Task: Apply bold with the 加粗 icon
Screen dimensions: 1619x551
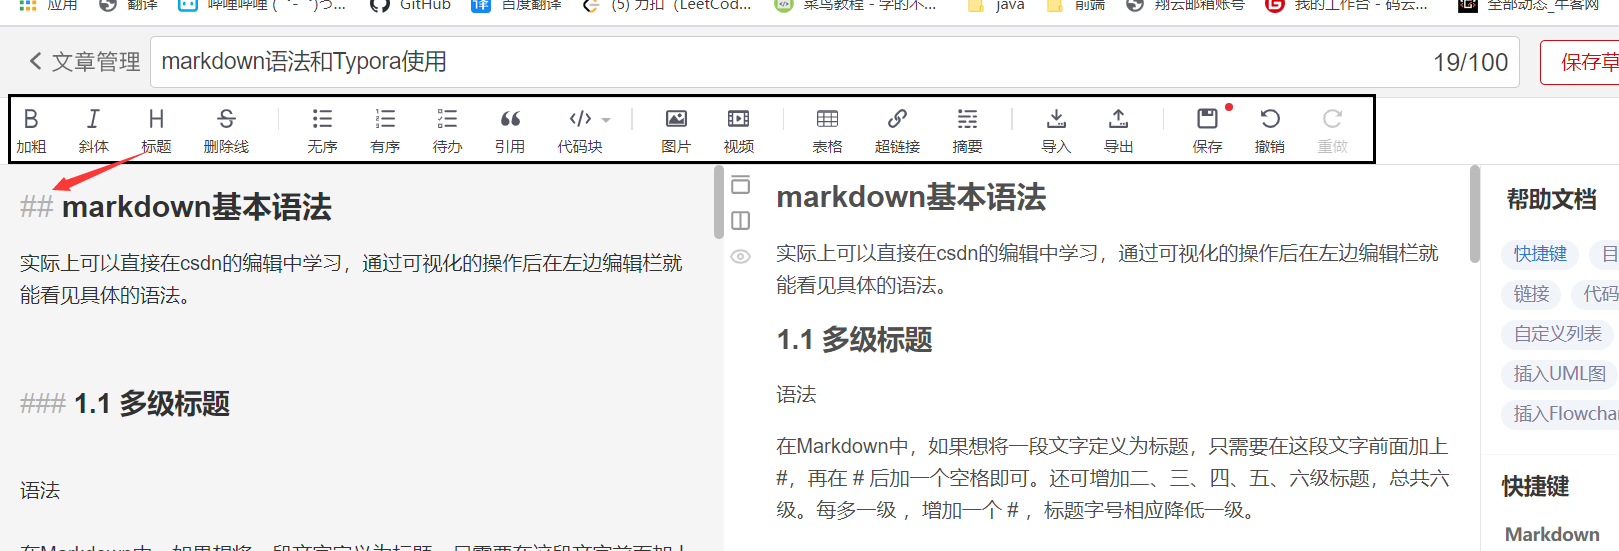Action: 31,130
